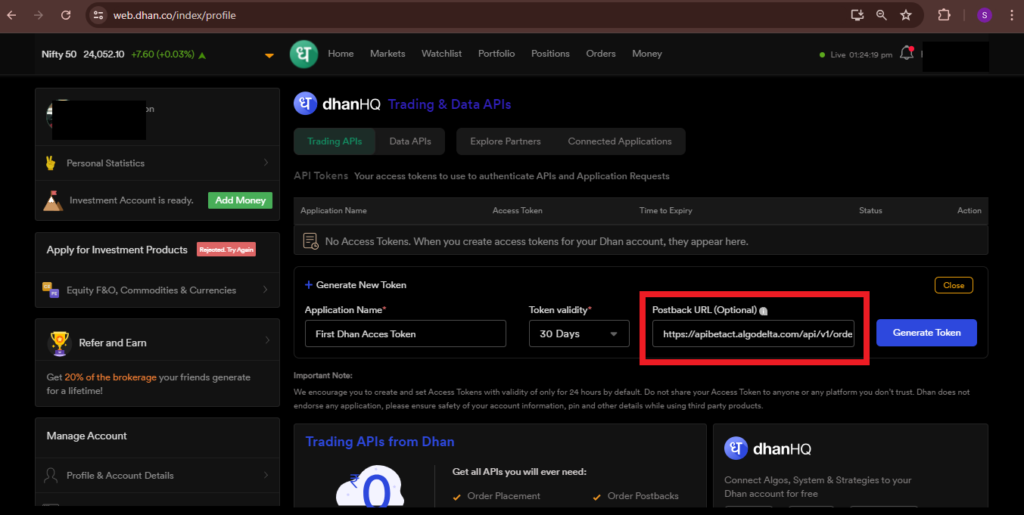The width and height of the screenshot is (1024, 515).
Task: Click the Investment Account mountain flag icon
Action: point(53,200)
